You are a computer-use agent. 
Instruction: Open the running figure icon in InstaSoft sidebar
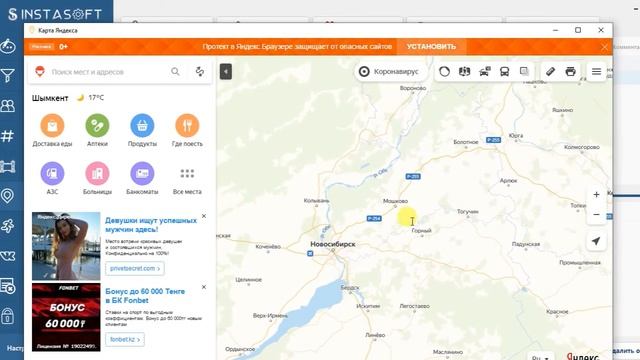(8, 226)
